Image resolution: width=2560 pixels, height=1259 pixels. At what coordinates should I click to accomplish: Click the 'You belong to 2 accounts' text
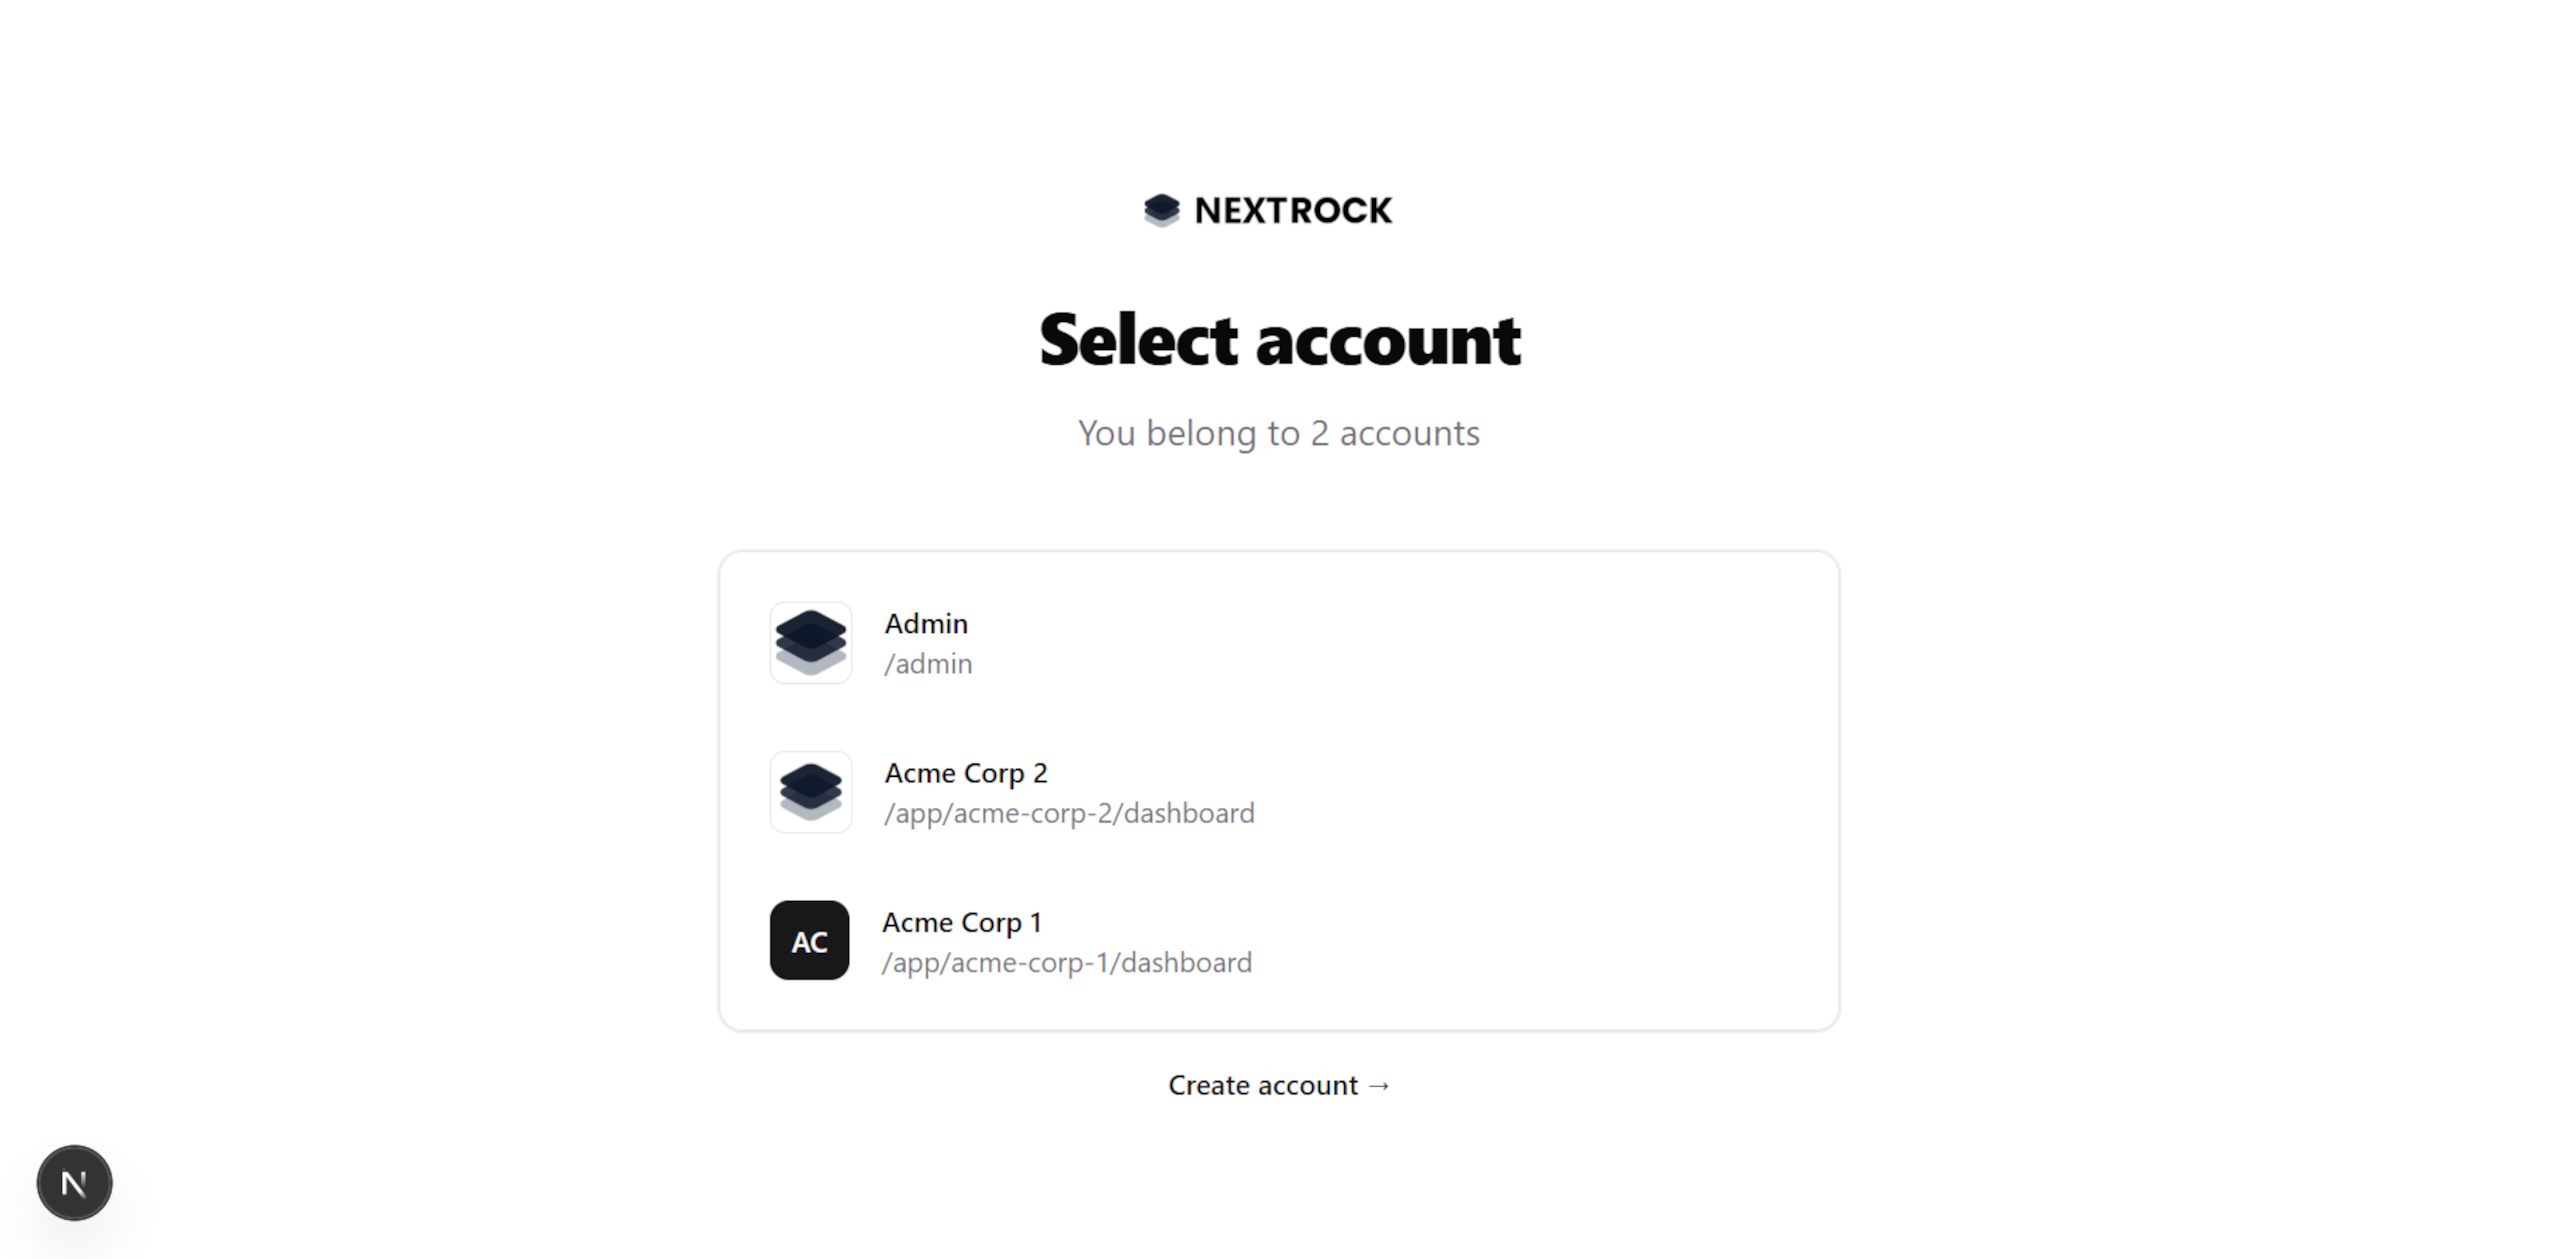(1279, 433)
